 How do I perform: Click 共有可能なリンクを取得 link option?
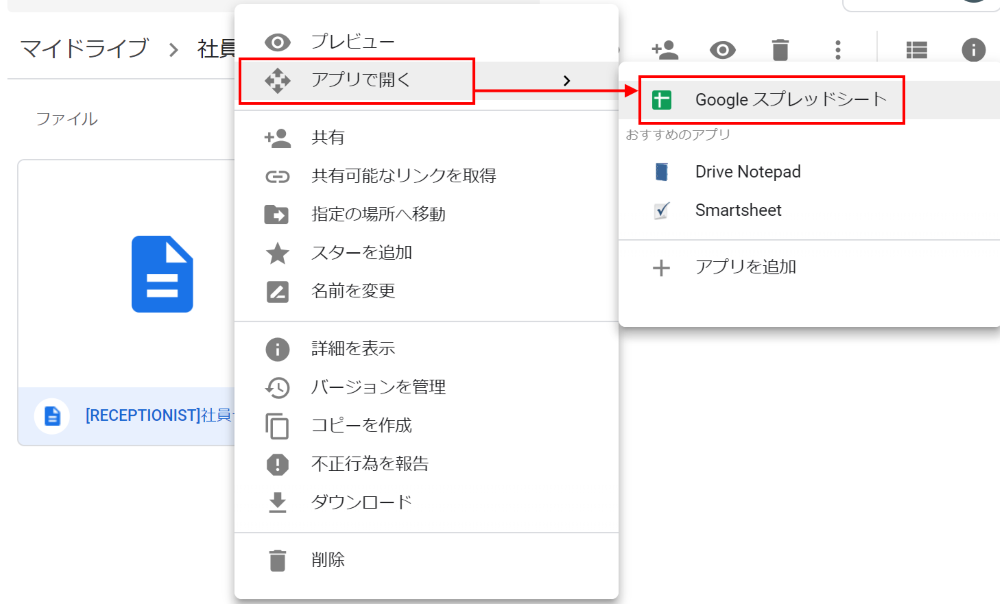pos(403,176)
